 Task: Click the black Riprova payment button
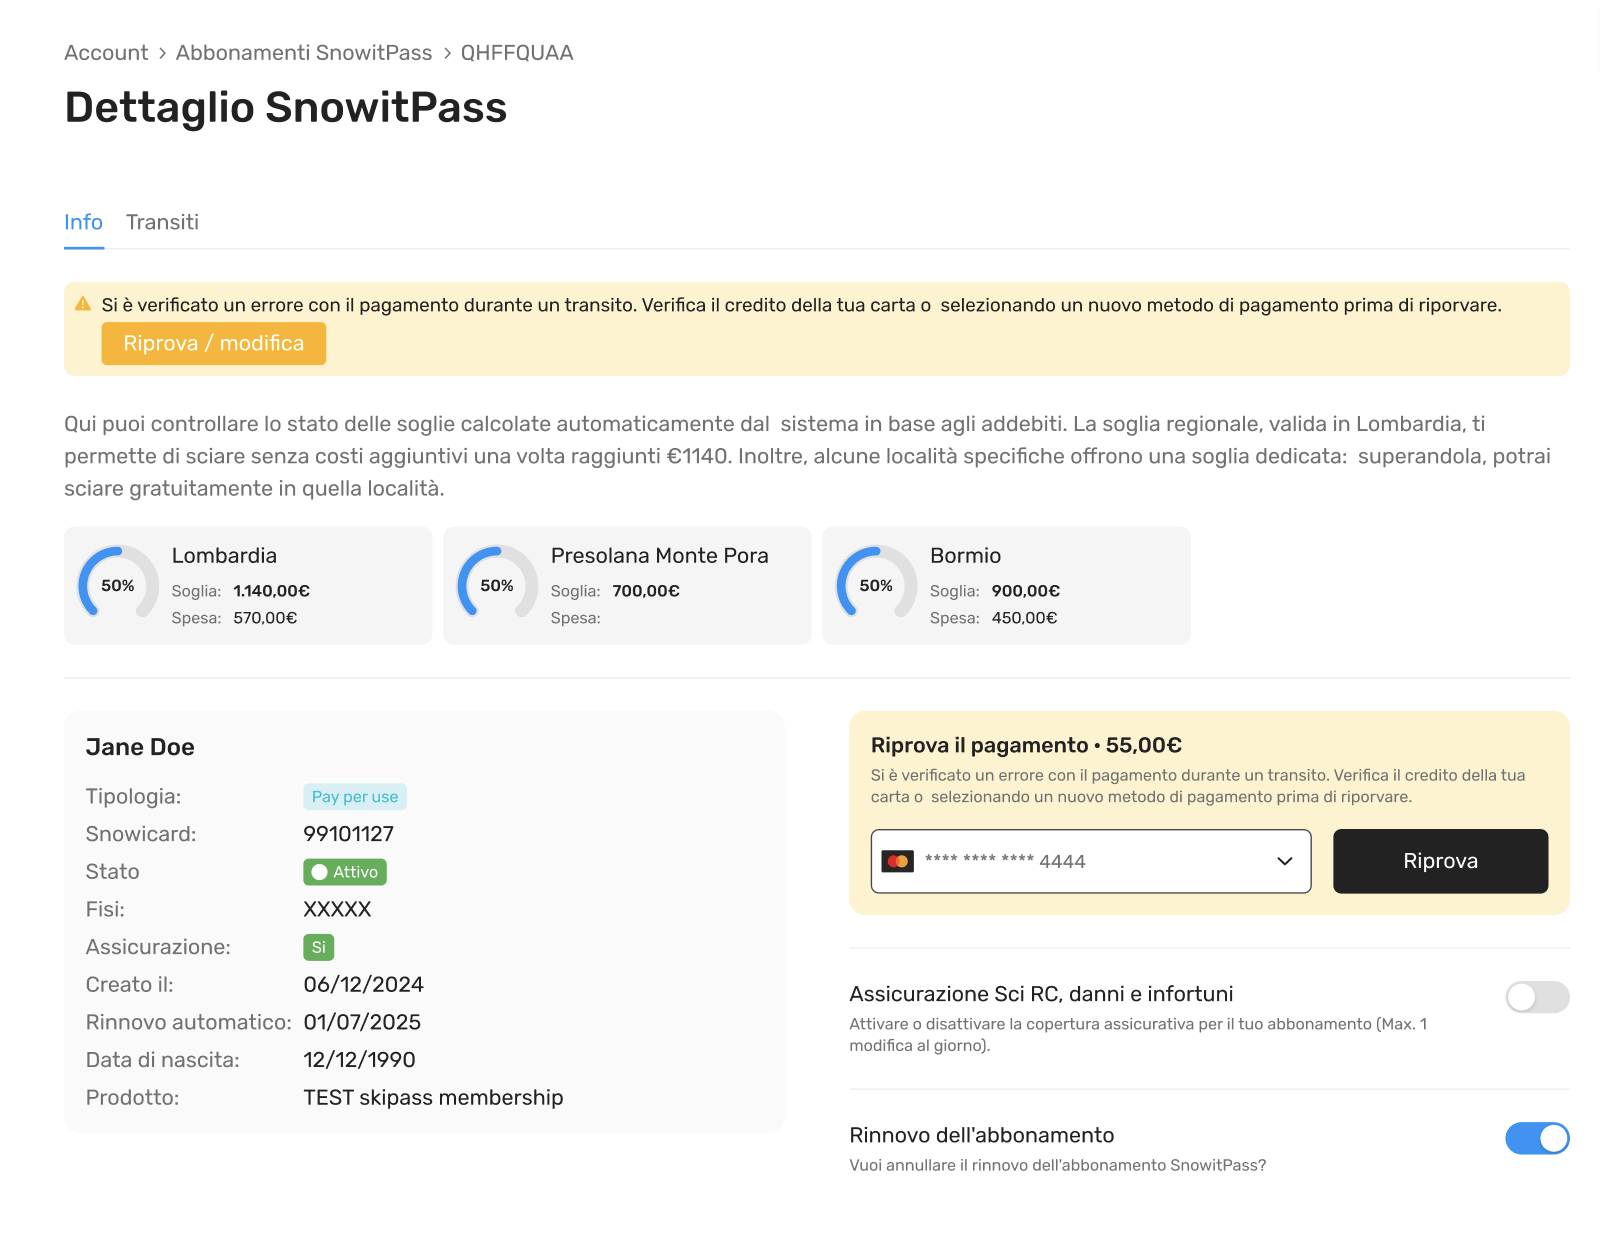pos(1440,861)
